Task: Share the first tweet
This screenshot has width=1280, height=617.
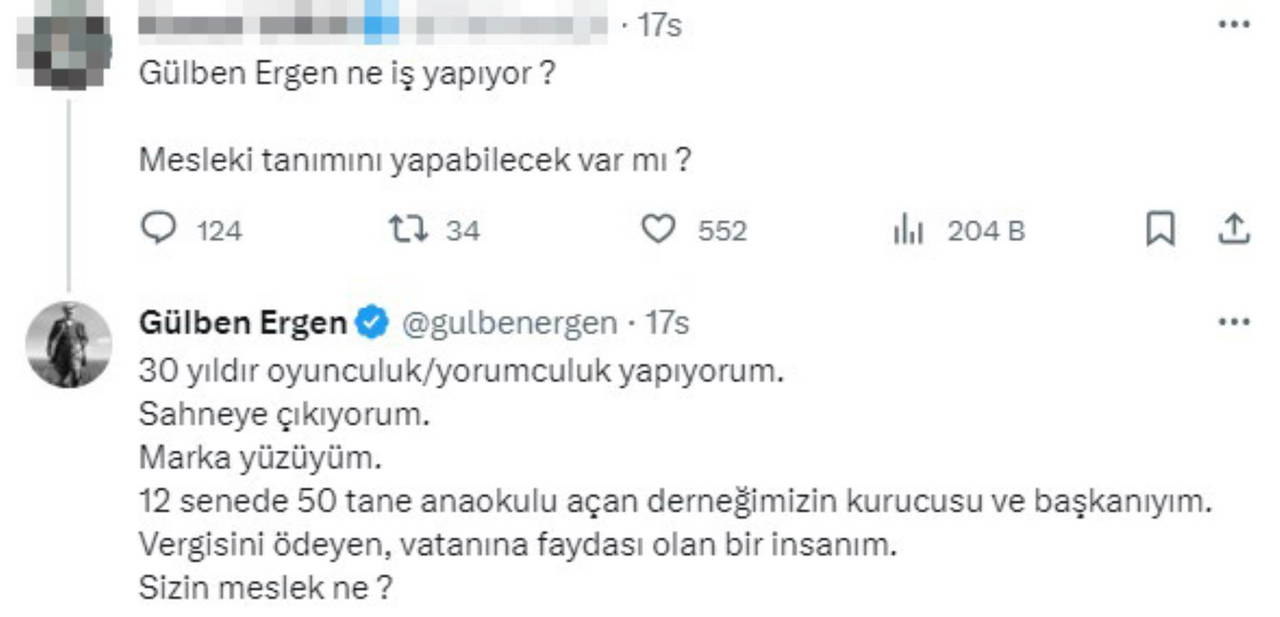Action: tap(1235, 230)
